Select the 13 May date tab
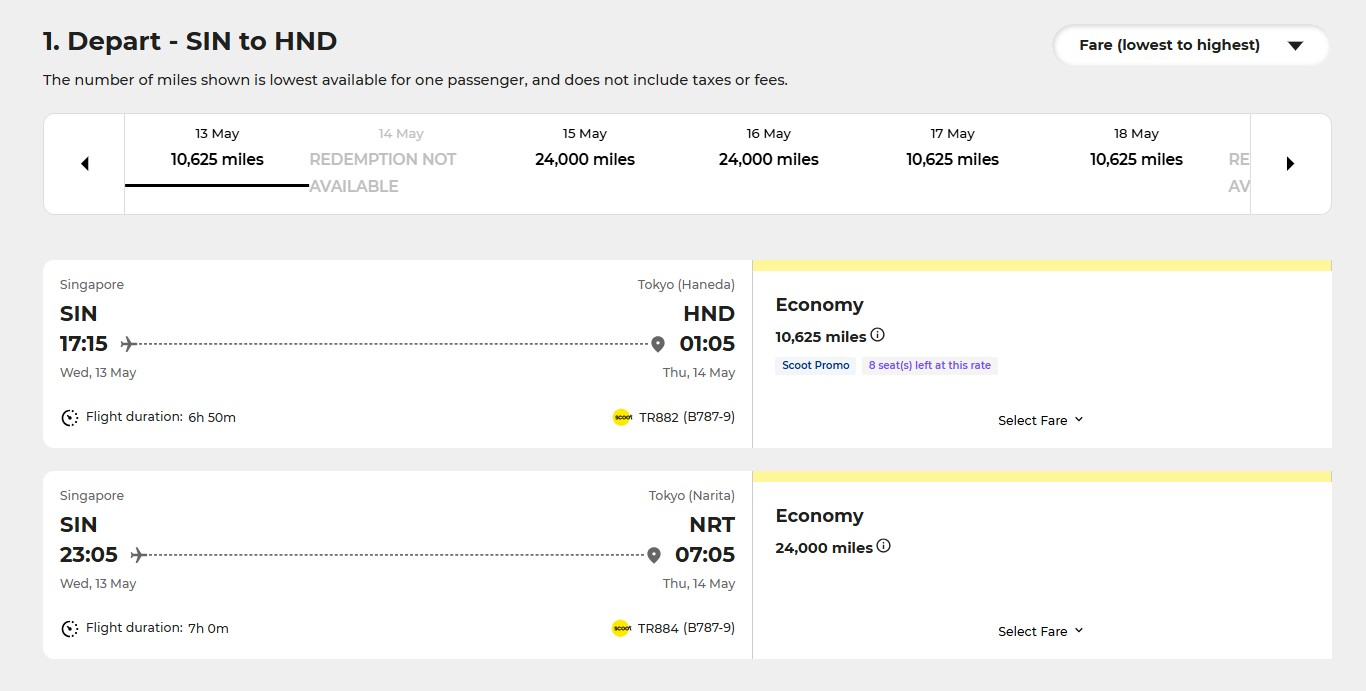The height and width of the screenshot is (691, 1366). (217, 148)
